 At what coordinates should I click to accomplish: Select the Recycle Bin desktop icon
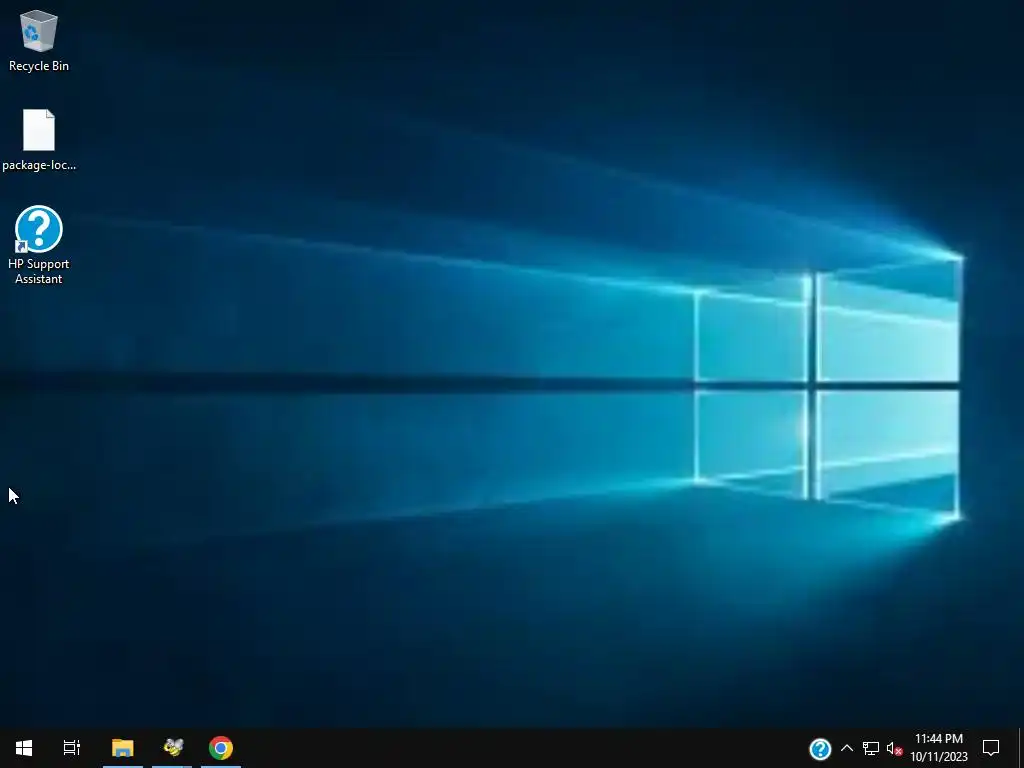pos(39,40)
